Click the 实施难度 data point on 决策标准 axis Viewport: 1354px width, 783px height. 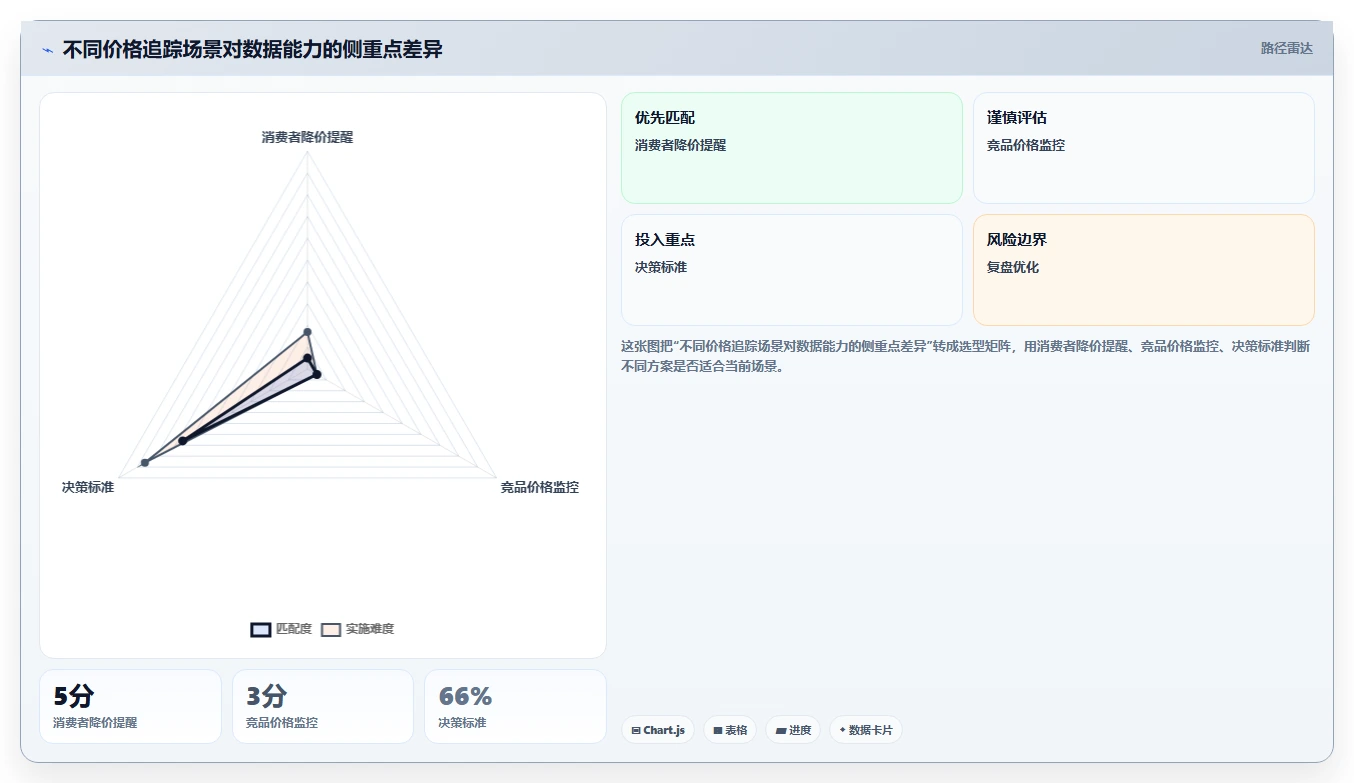point(145,462)
